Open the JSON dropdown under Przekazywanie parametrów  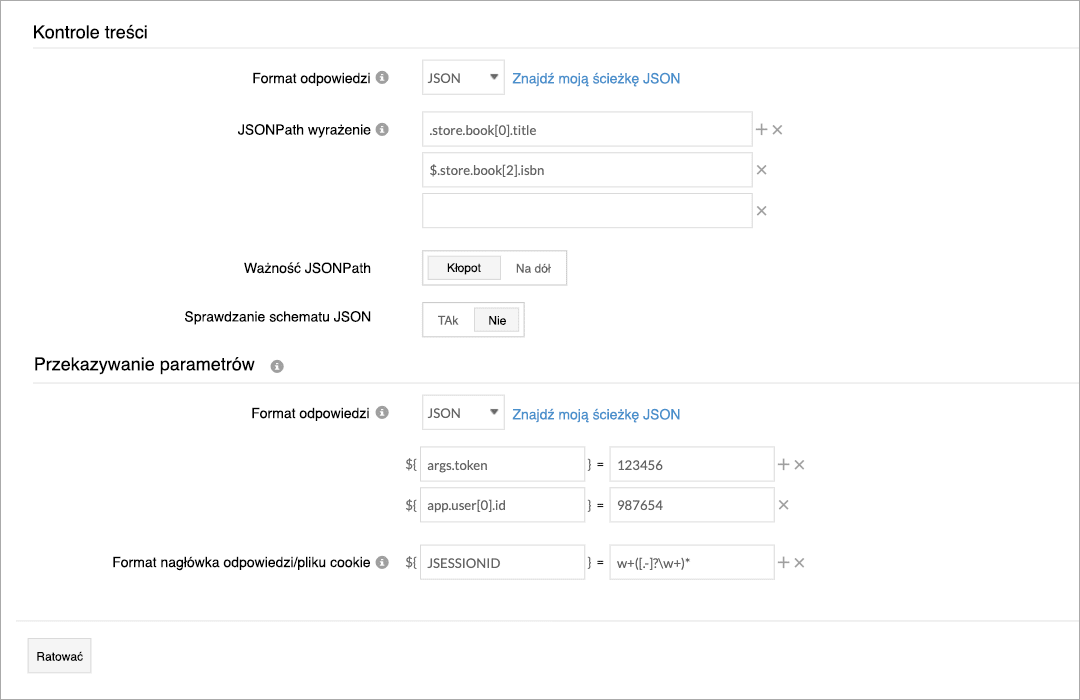[462, 412]
